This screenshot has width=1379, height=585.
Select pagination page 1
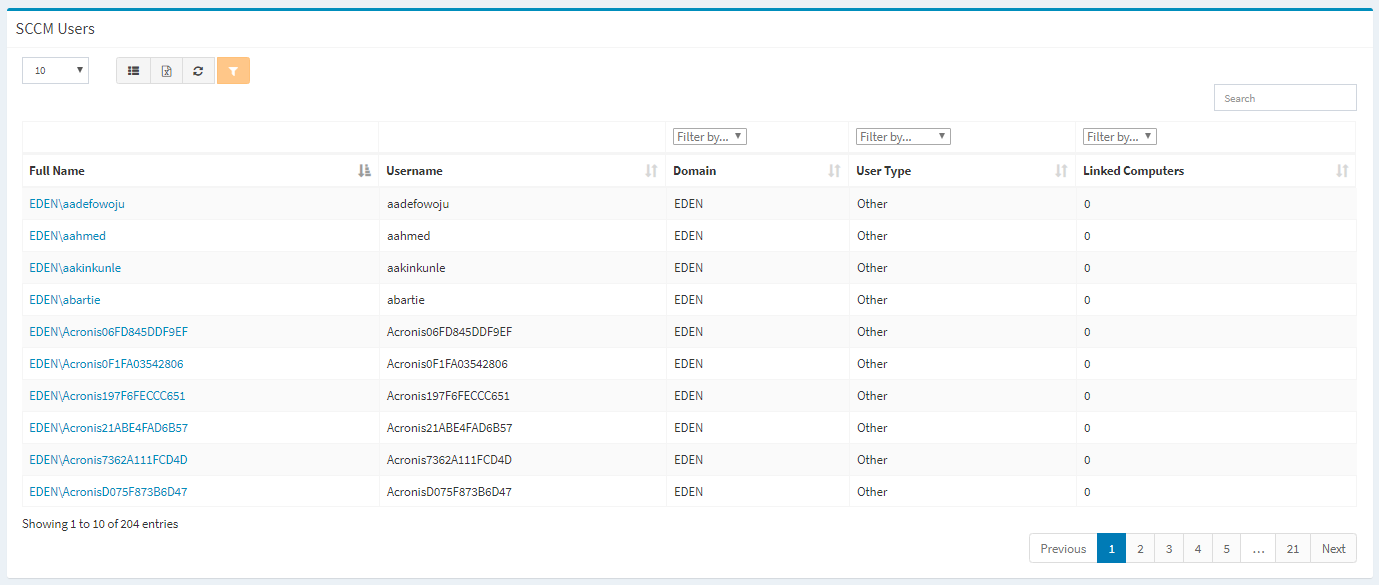(1111, 548)
